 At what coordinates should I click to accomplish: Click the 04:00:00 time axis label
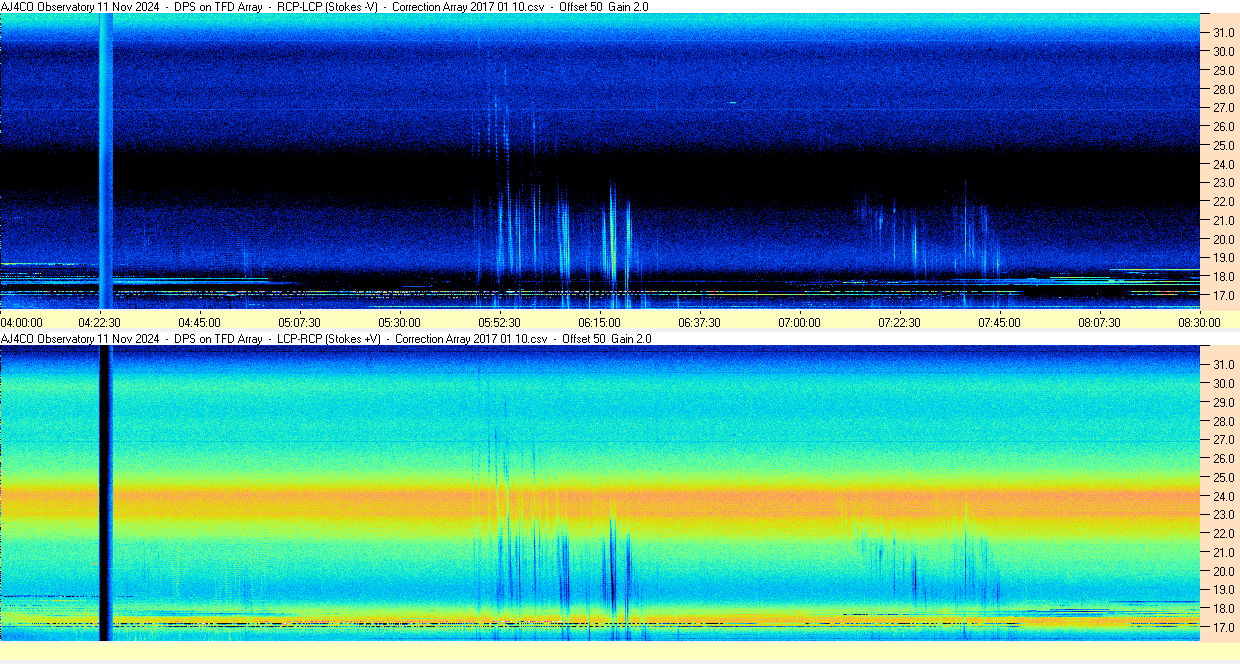click(x=22, y=322)
